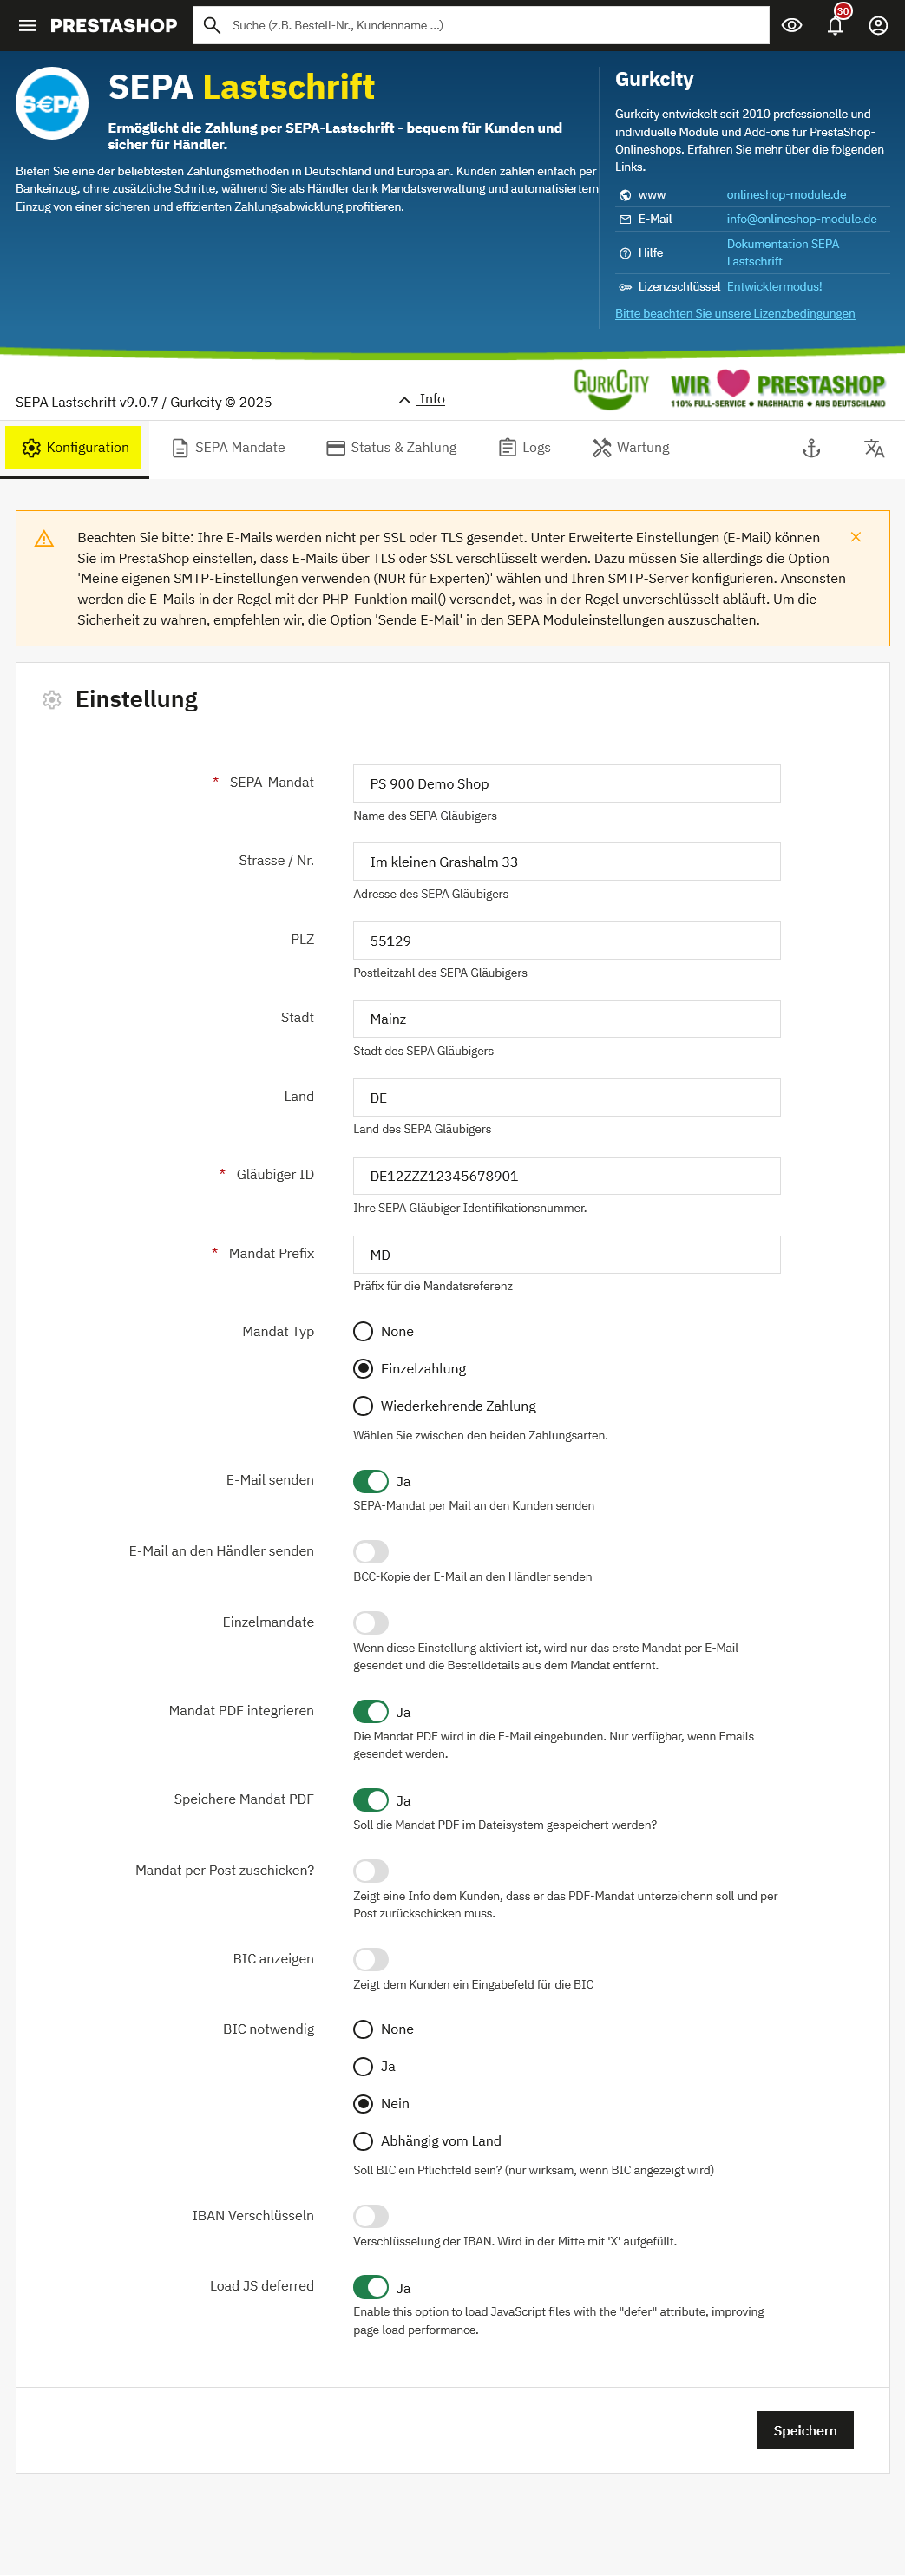905x2576 pixels.
Task: Click the Speichern button
Action: click(804, 2429)
